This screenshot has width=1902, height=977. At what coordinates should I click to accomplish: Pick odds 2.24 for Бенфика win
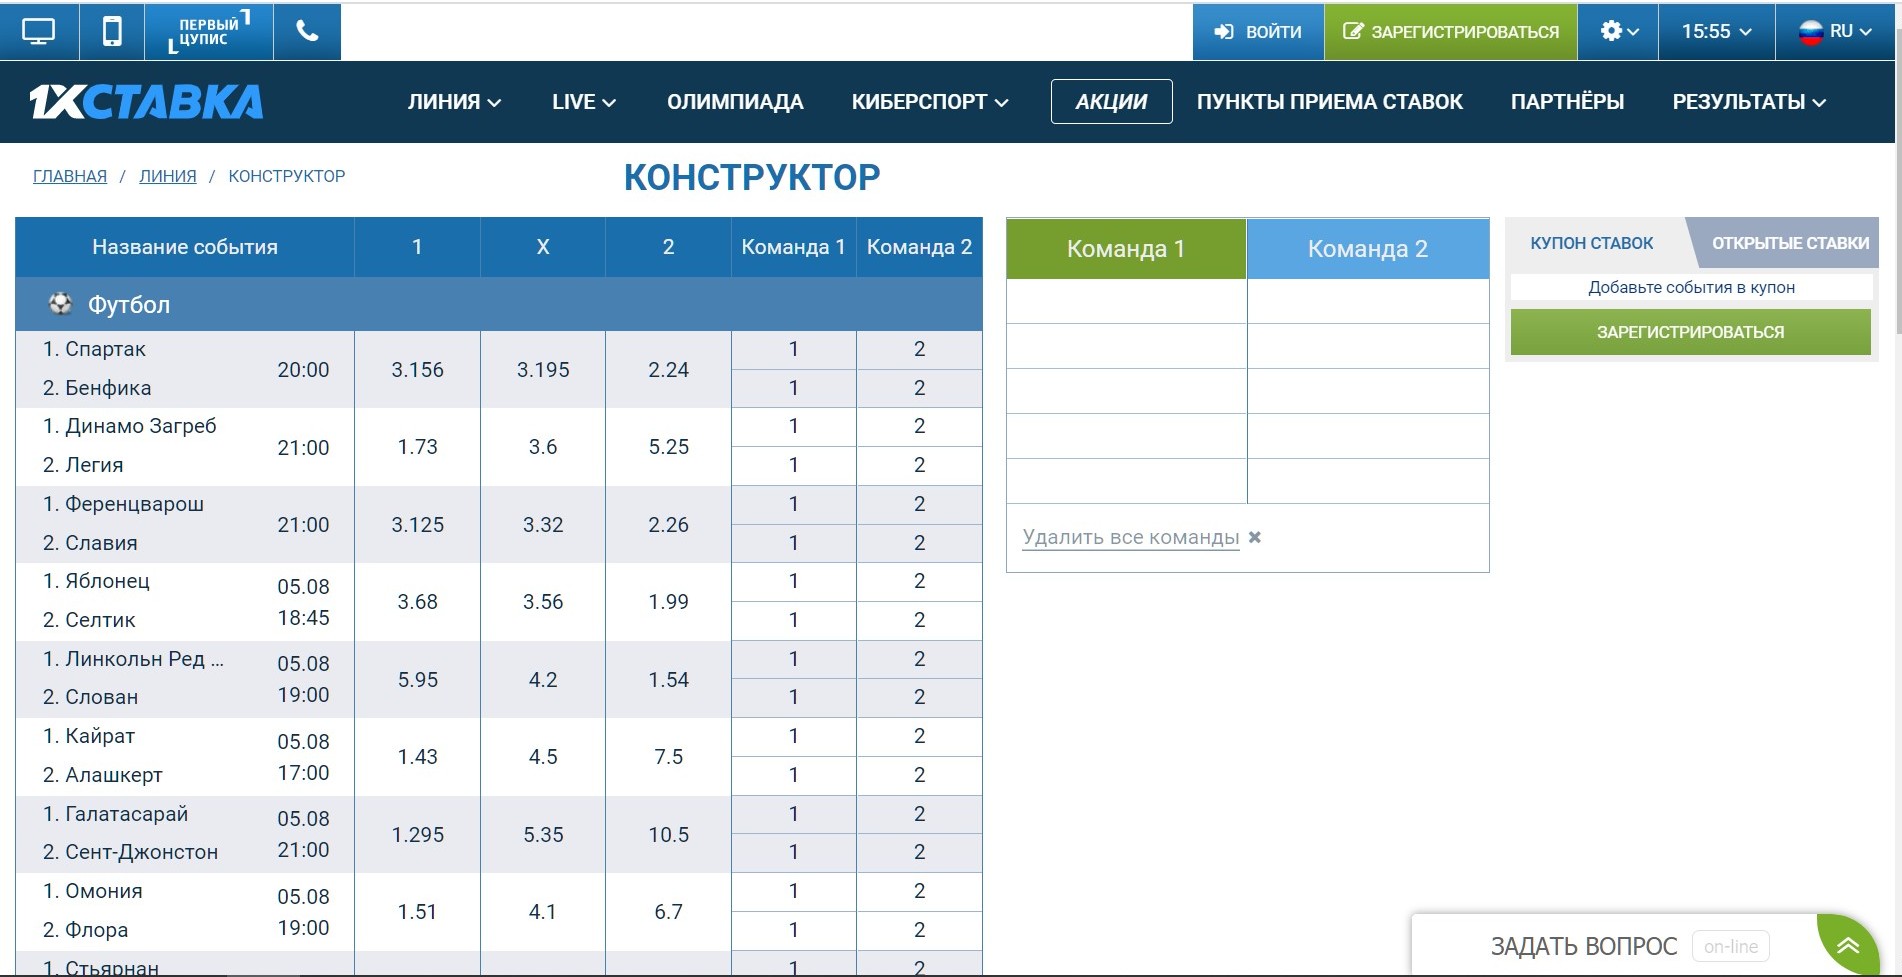[x=668, y=370]
